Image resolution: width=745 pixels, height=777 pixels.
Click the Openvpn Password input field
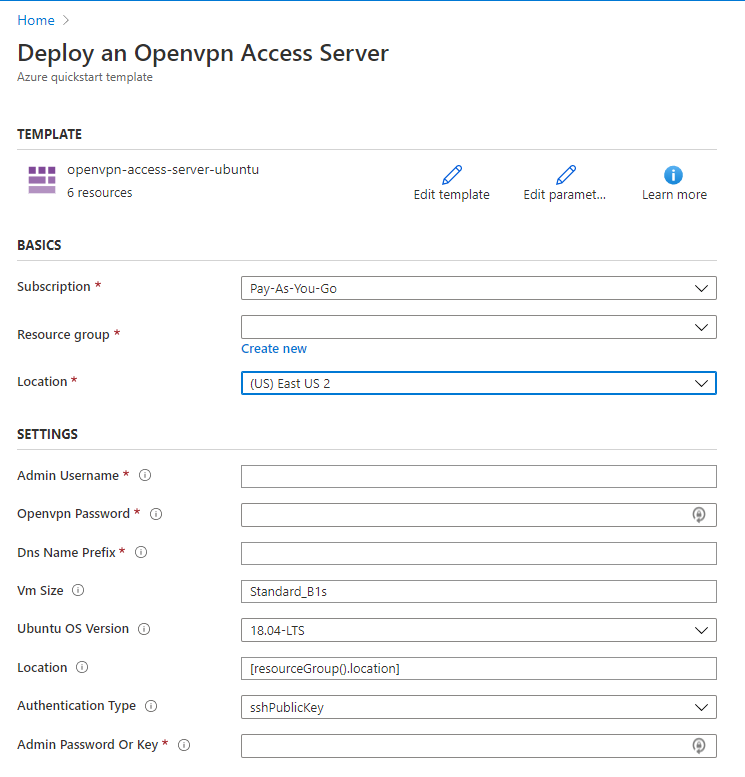(478, 515)
